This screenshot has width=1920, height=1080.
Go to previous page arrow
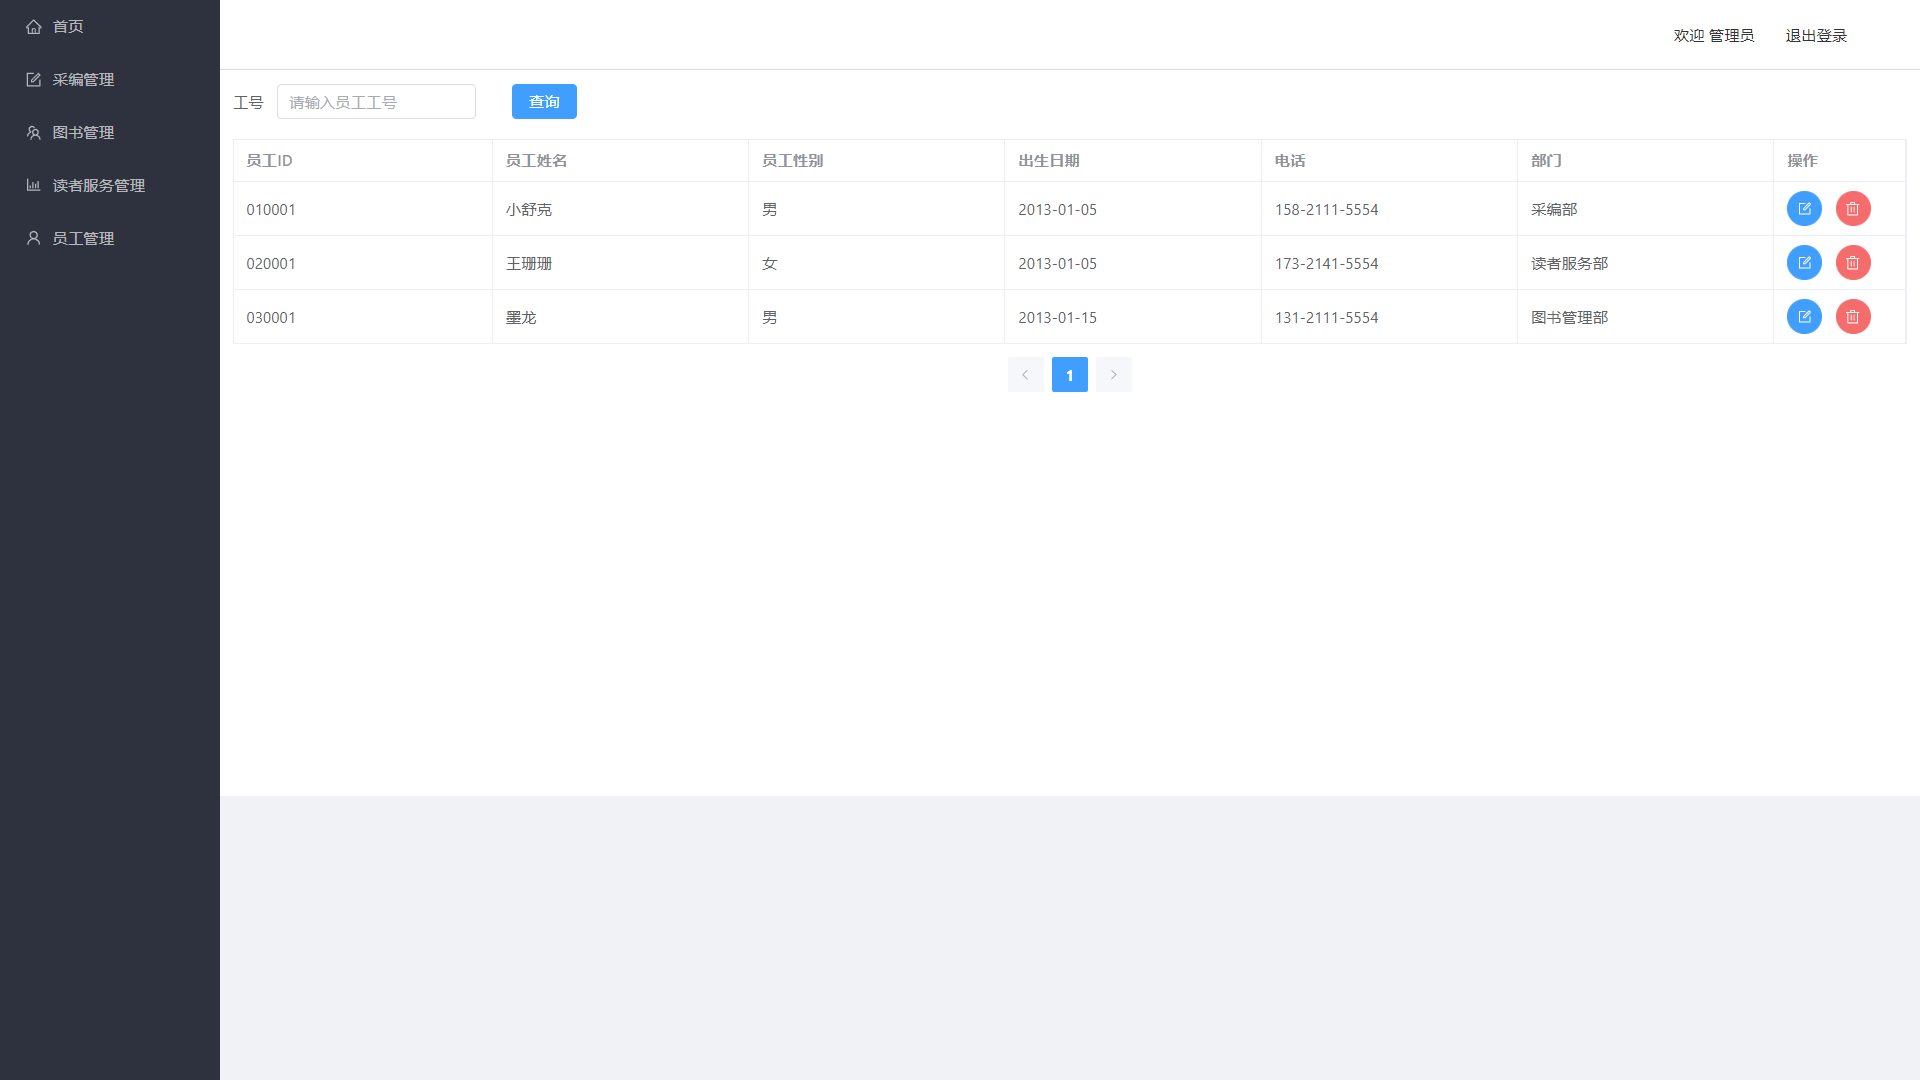[x=1025, y=375]
